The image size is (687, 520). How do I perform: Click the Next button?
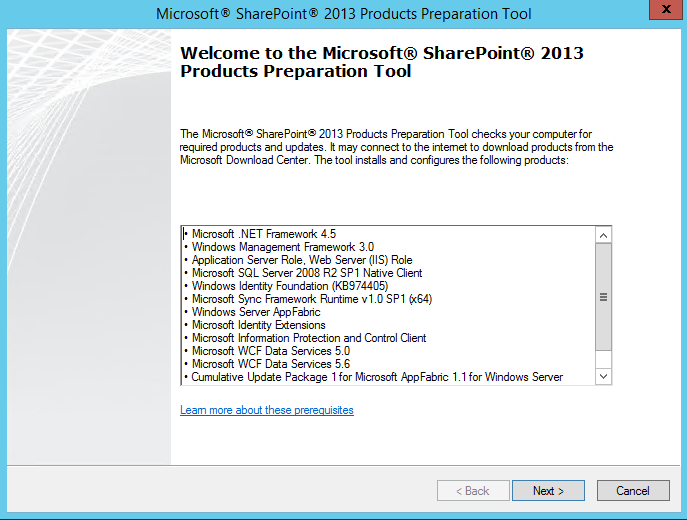point(548,490)
